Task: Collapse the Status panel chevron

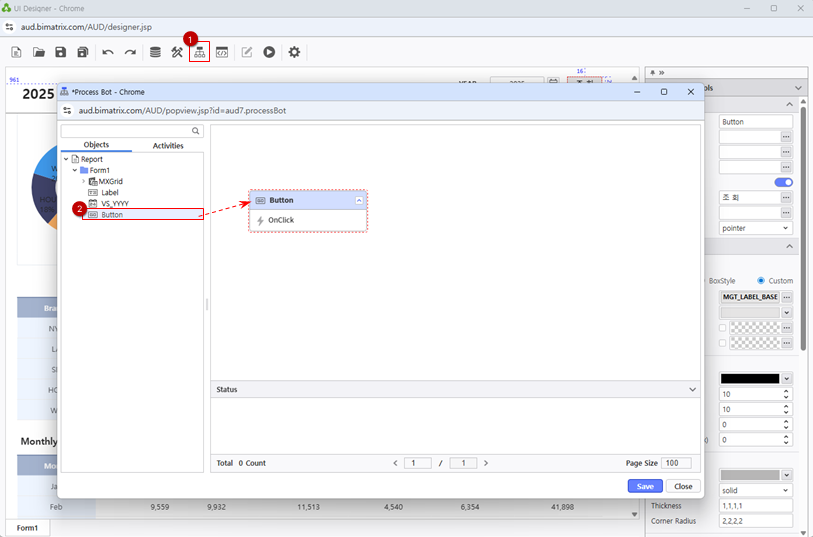Action: (692, 389)
